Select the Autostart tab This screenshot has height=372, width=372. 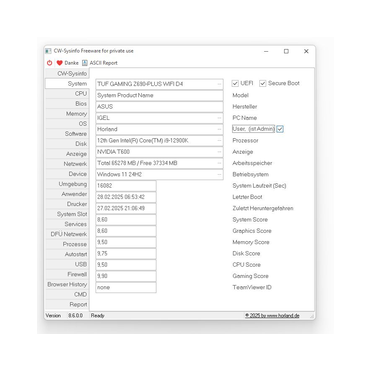coord(67,254)
